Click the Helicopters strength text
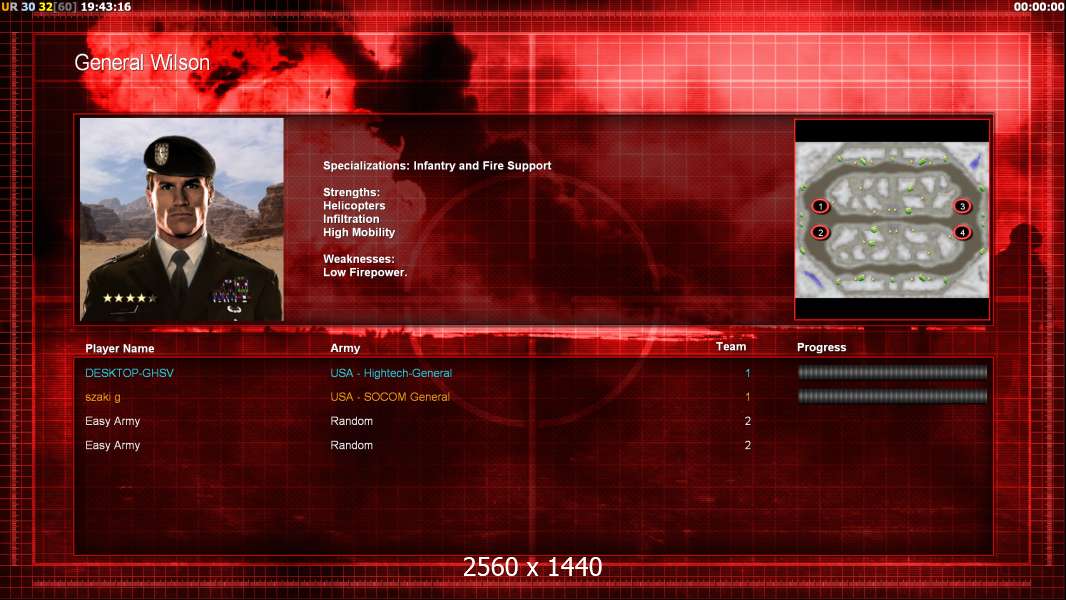 click(x=354, y=206)
